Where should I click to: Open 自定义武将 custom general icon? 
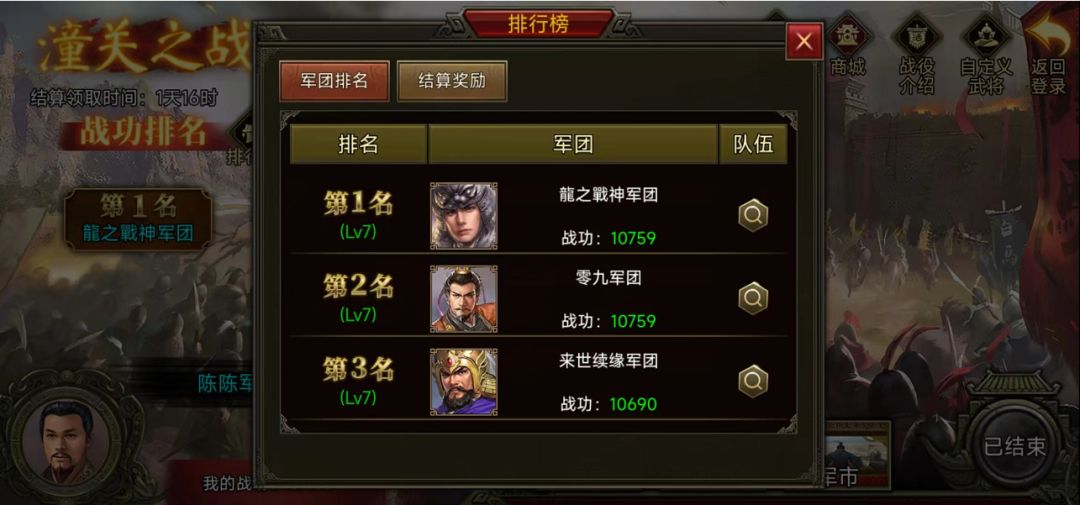[986, 54]
